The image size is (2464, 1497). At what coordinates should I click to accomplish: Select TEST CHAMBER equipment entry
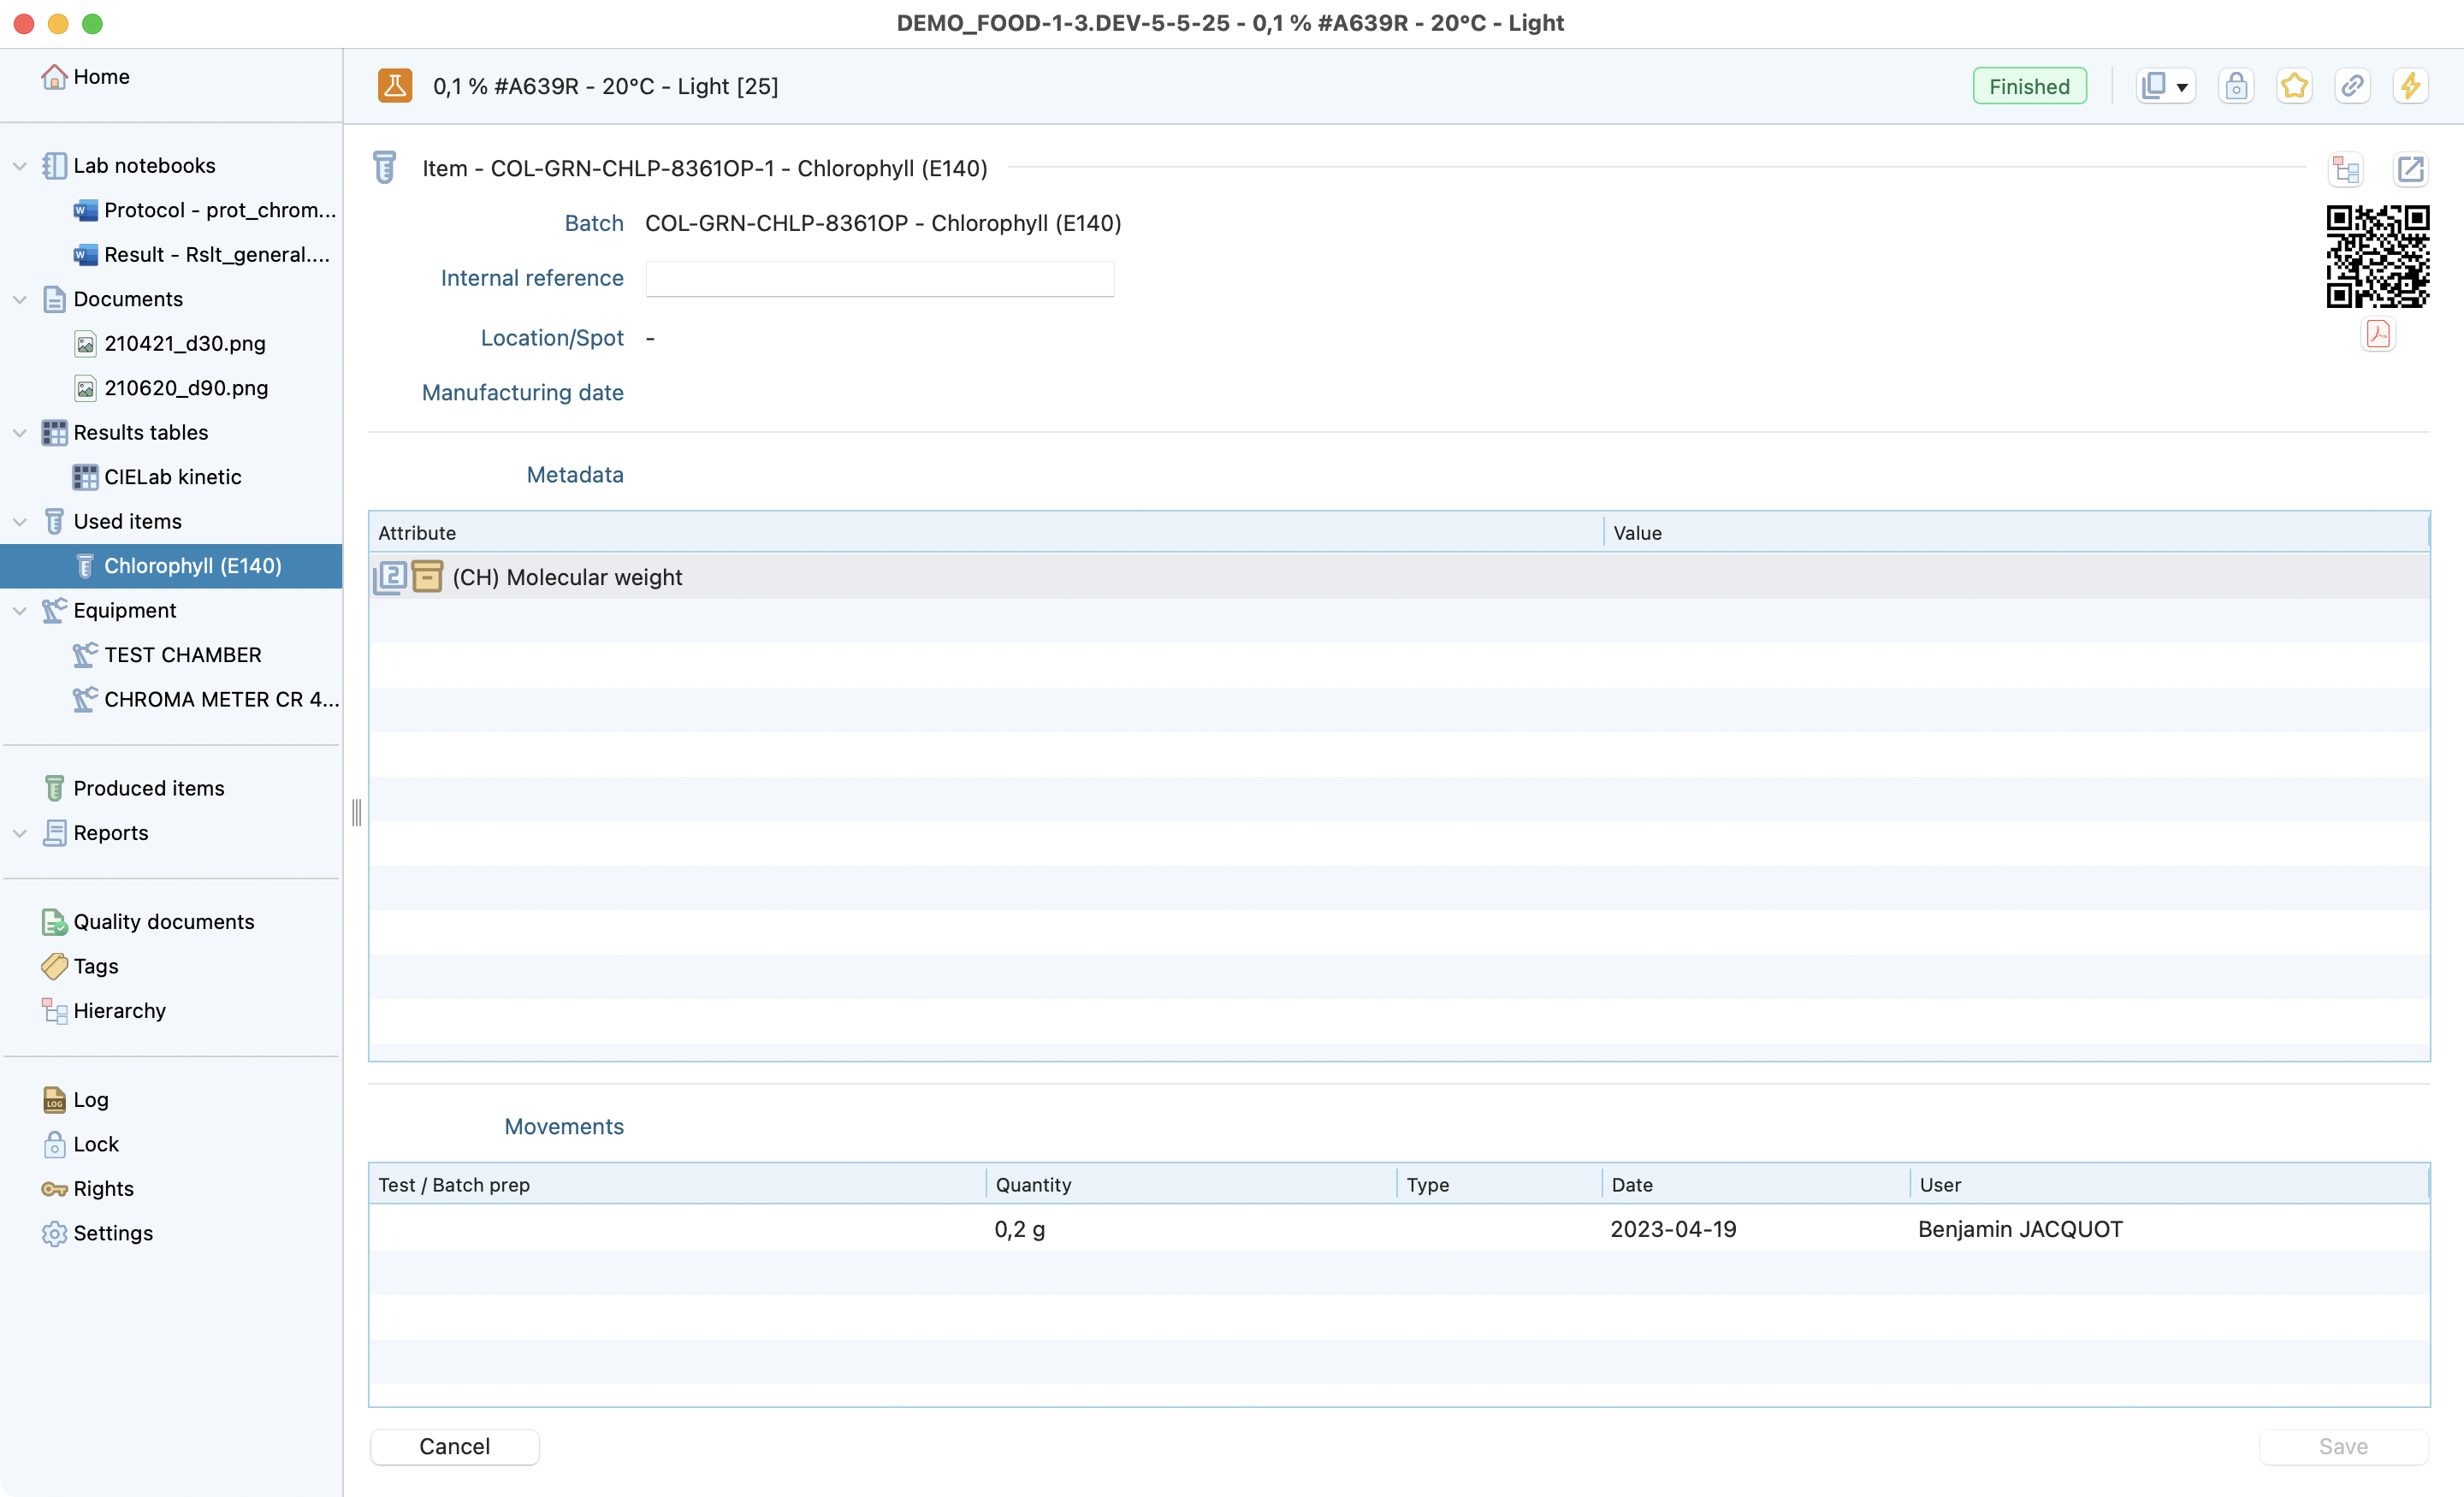coord(182,655)
